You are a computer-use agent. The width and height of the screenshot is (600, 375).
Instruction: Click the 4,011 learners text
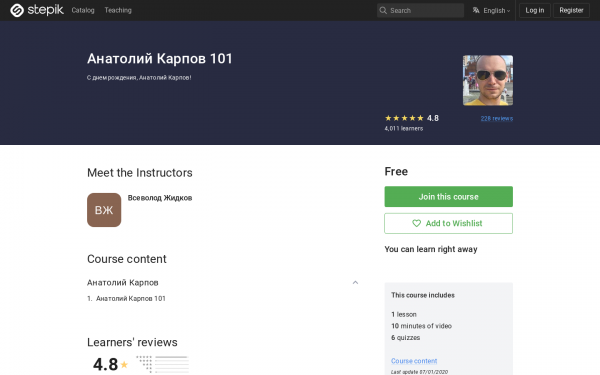(x=404, y=129)
